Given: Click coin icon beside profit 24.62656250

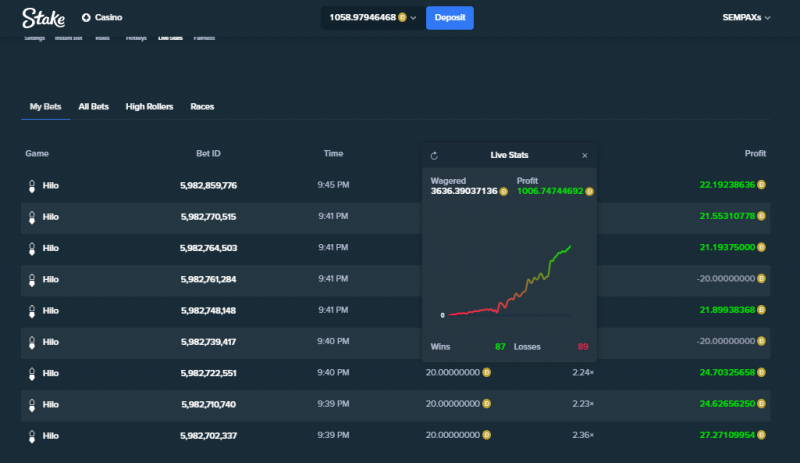Looking at the screenshot, I should (761, 403).
